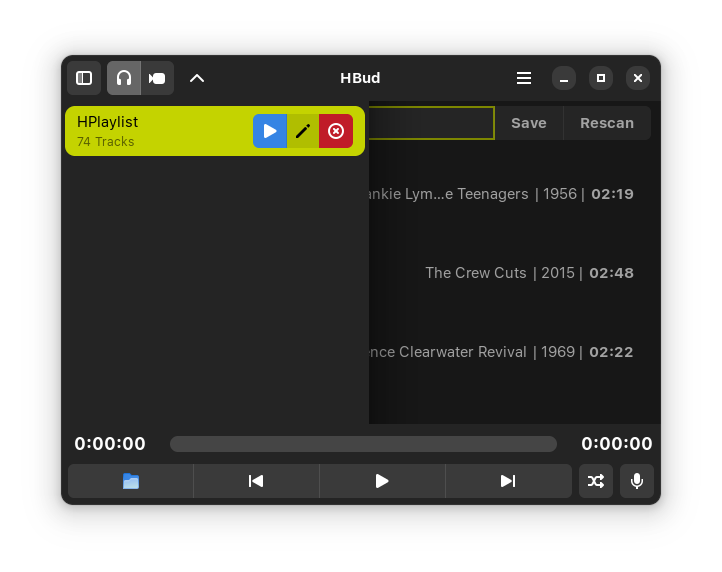Open the hamburger main menu
Viewport: 722px width, 572px height.
[x=524, y=78]
